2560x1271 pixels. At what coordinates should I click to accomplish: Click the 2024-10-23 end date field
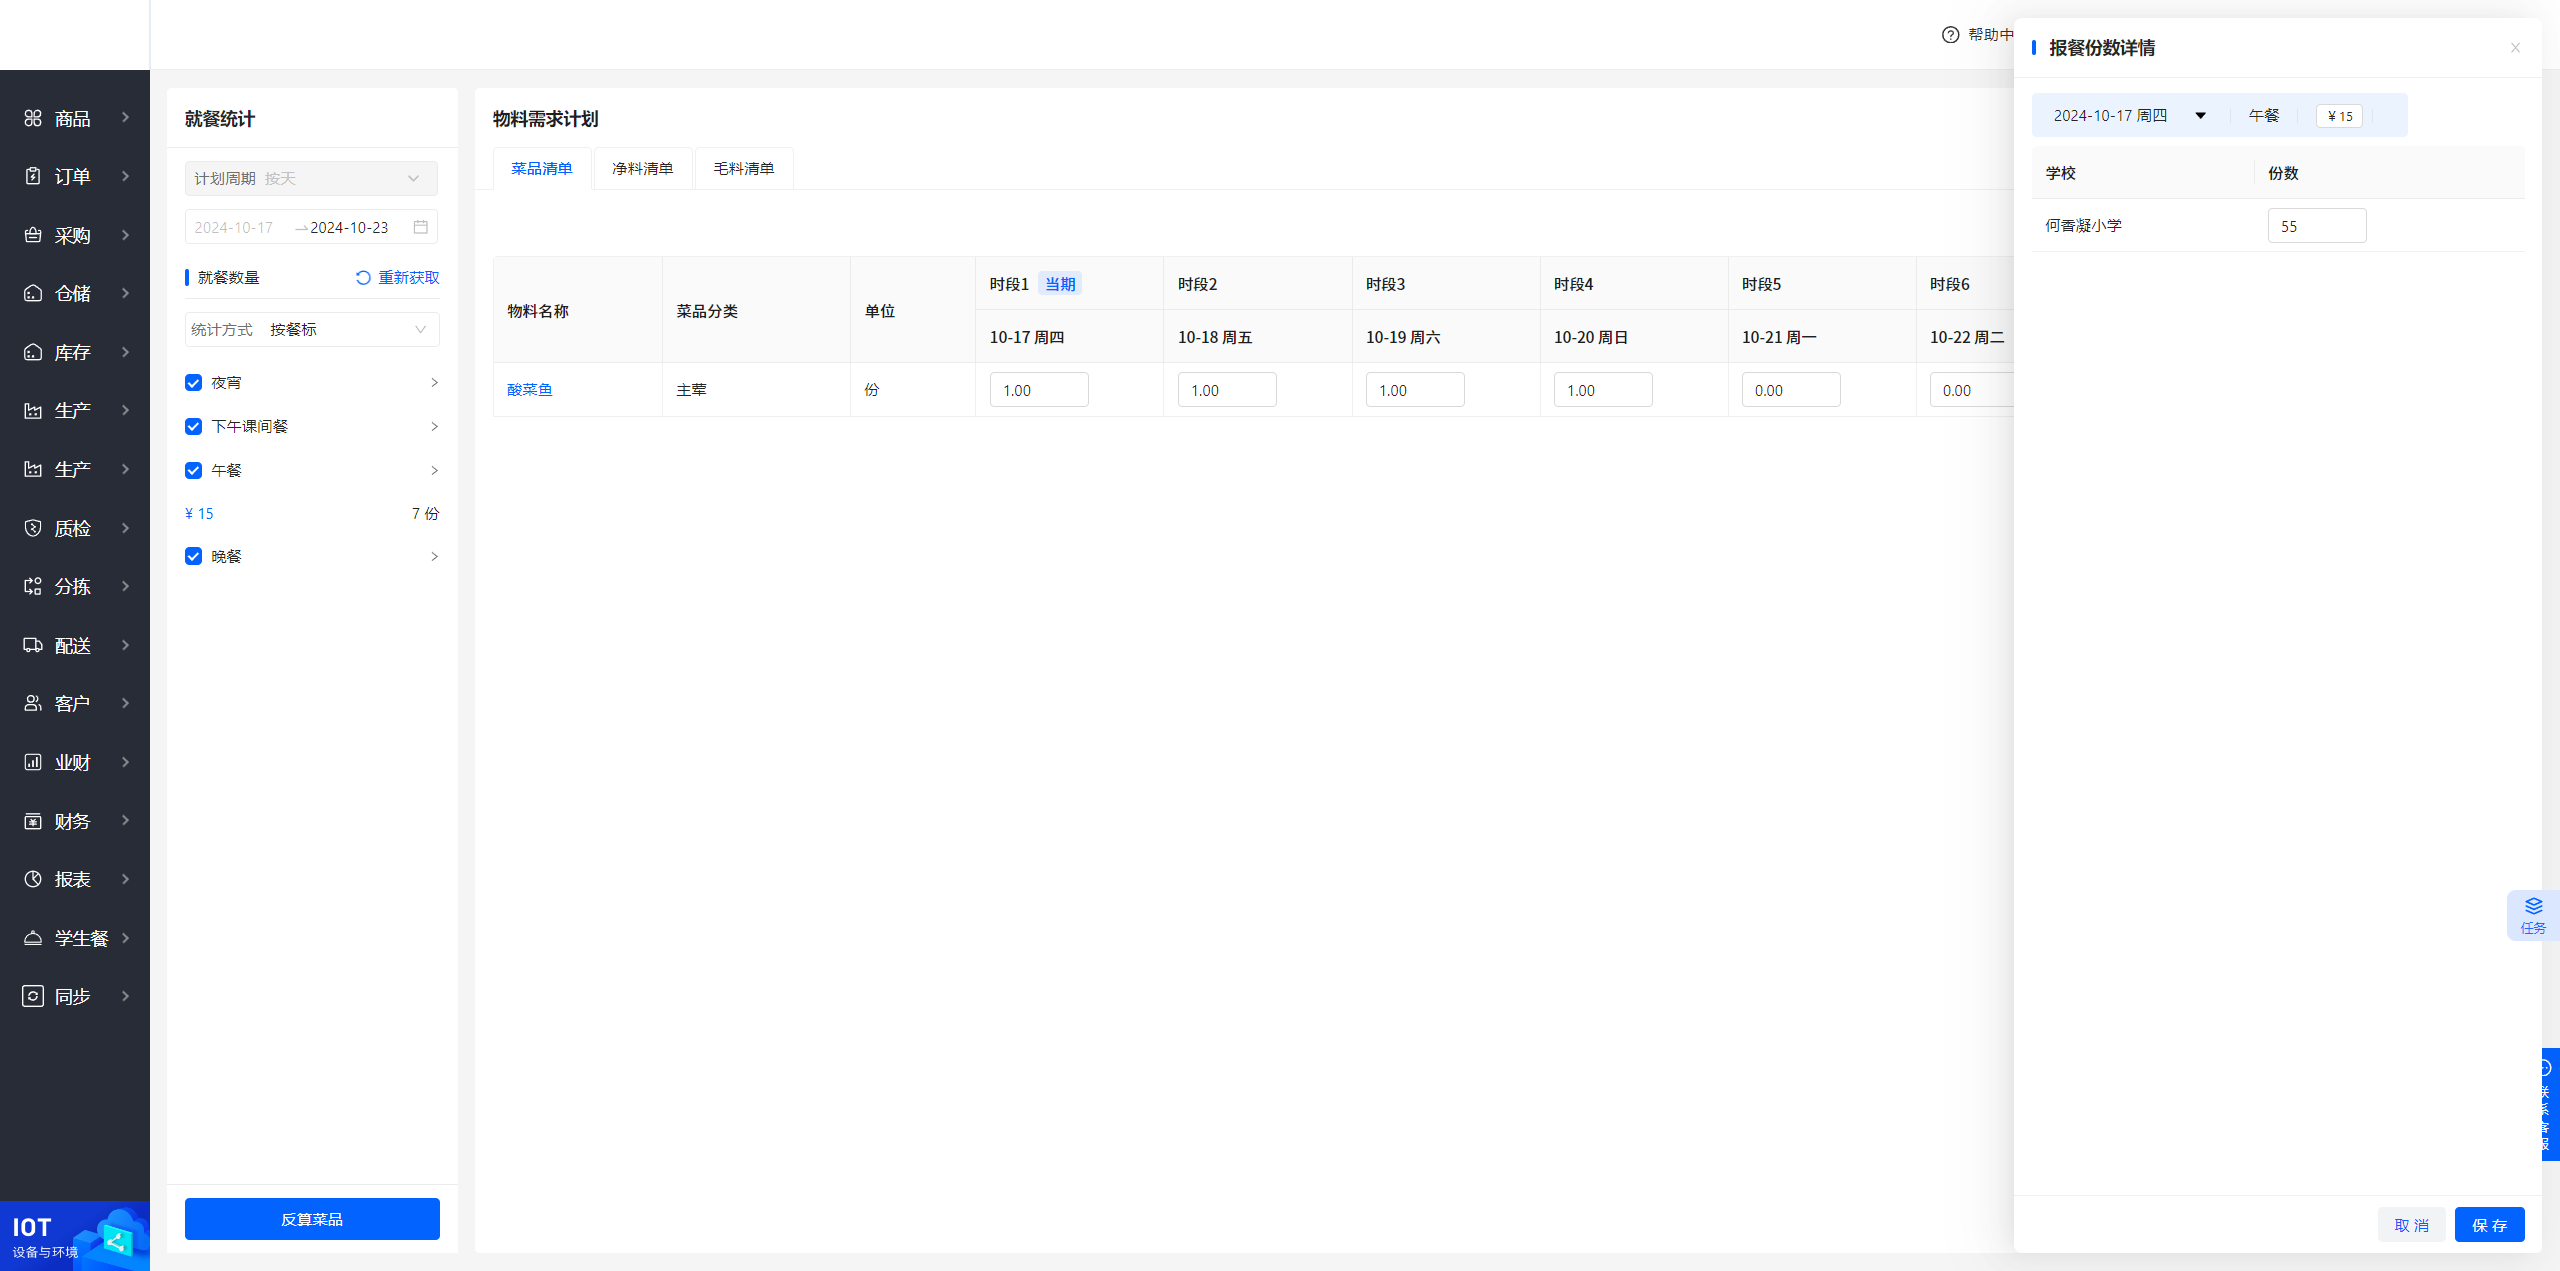click(349, 228)
